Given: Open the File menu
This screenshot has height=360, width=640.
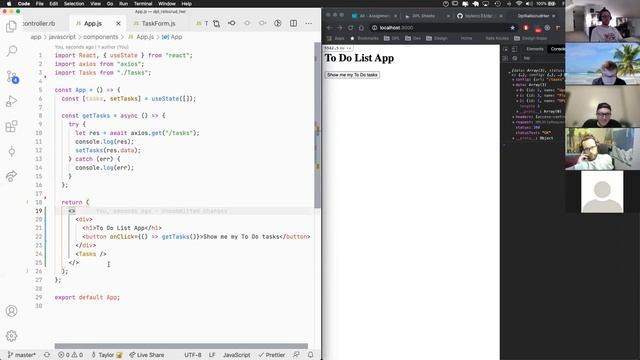Looking at the screenshot, I should [x=40, y=4].
